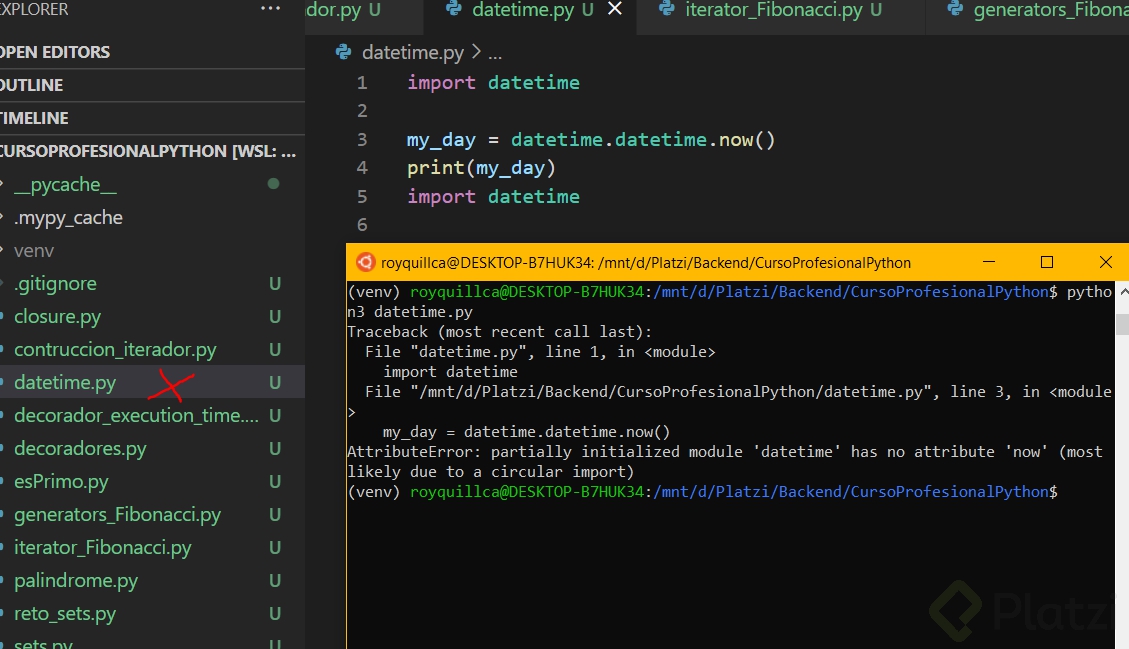Open closure.py from the file explorer

tap(57, 317)
